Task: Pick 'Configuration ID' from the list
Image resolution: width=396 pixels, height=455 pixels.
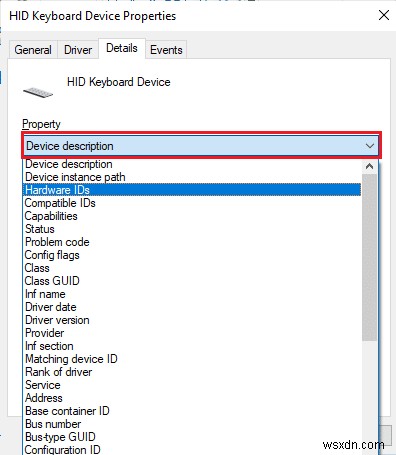Action: coord(192,449)
